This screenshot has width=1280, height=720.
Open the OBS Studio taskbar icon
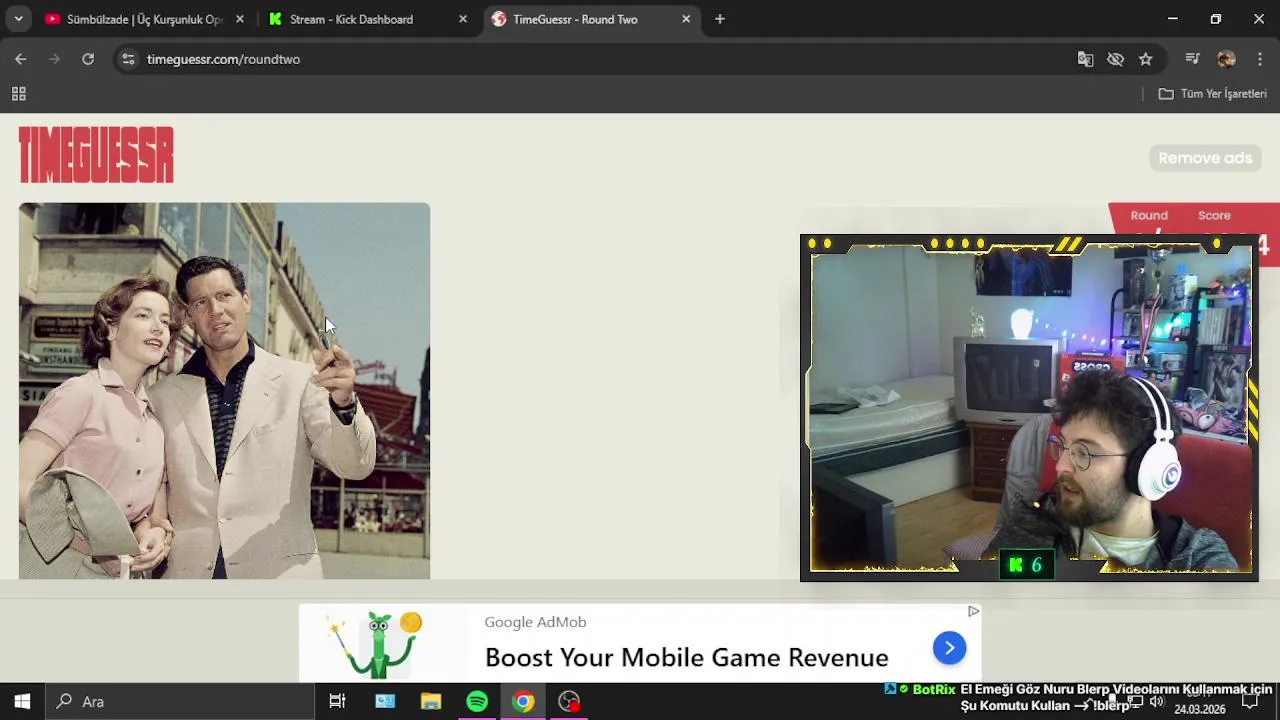pos(569,701)
